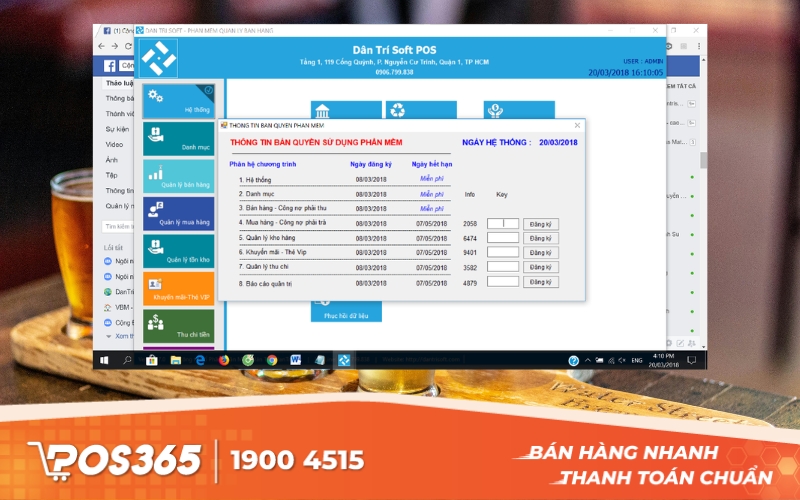Viewport: 800px width, 500px height.
Task: Open Google Chrome from taskbar
Action: click(272, 360)
